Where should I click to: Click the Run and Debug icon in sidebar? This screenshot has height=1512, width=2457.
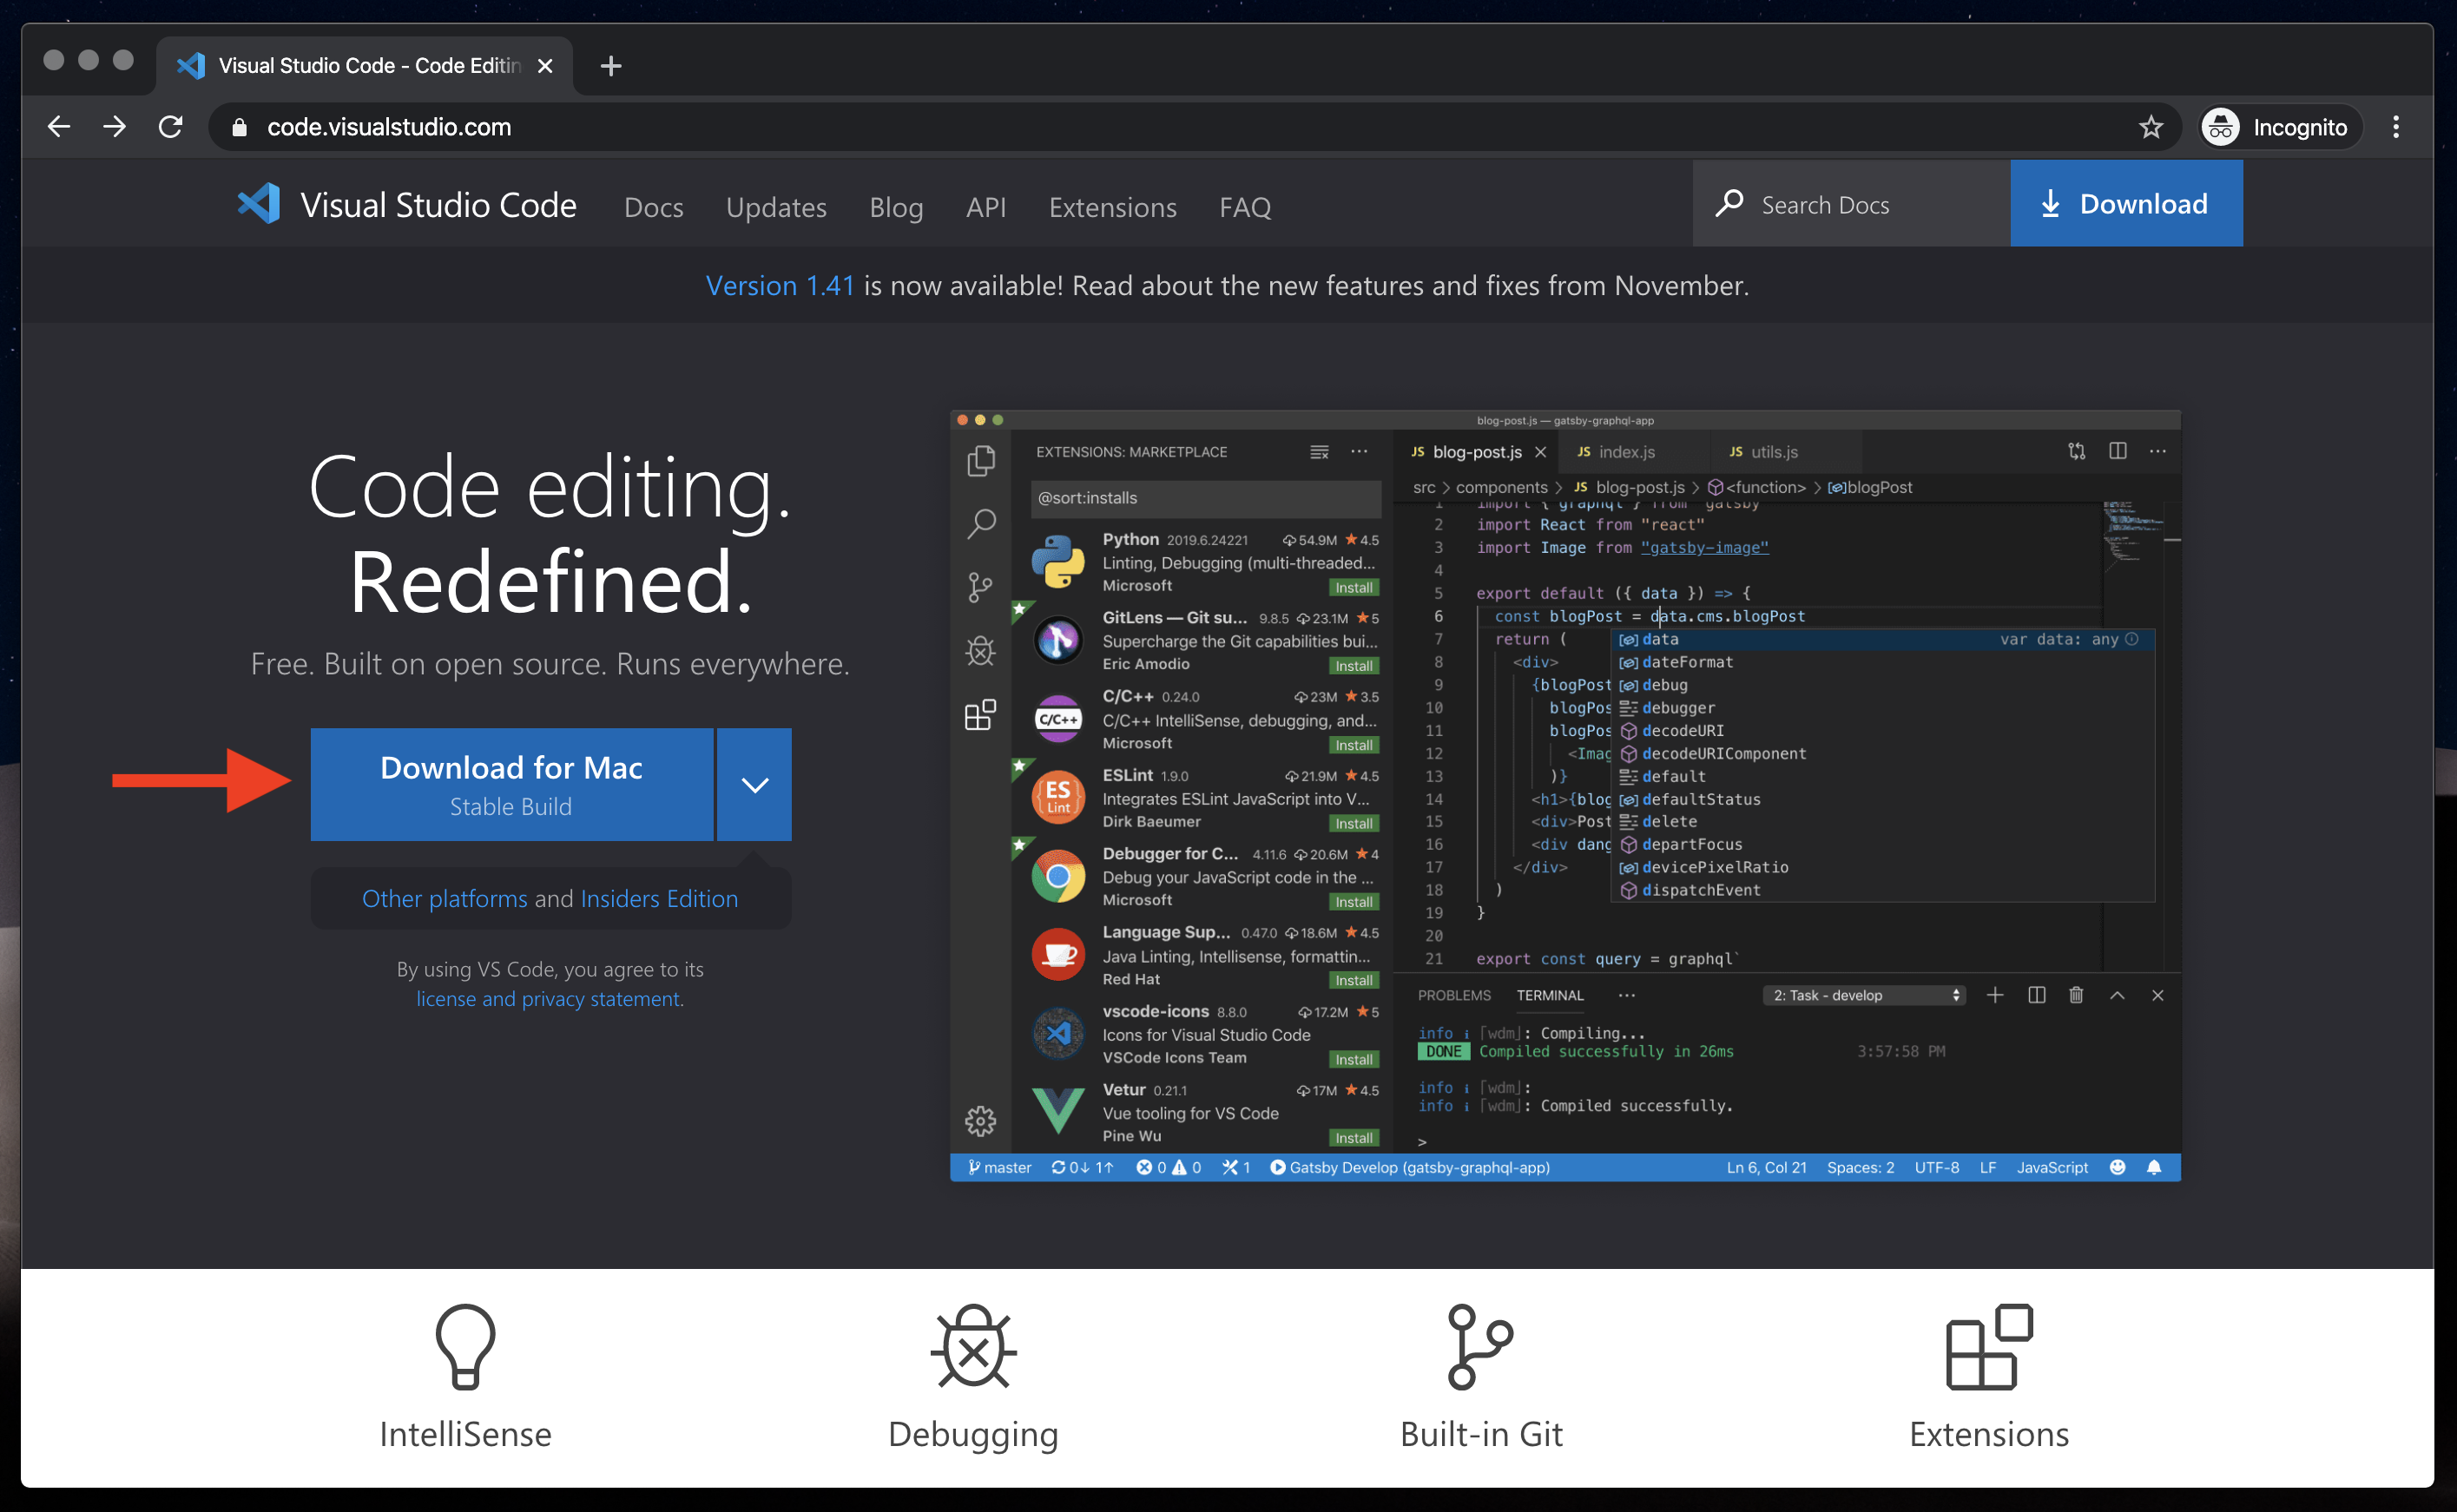click(979, 651)
